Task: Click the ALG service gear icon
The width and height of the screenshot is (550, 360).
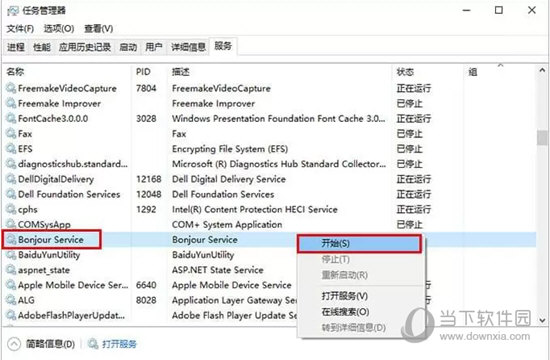Action: click(x=11, y=300)
